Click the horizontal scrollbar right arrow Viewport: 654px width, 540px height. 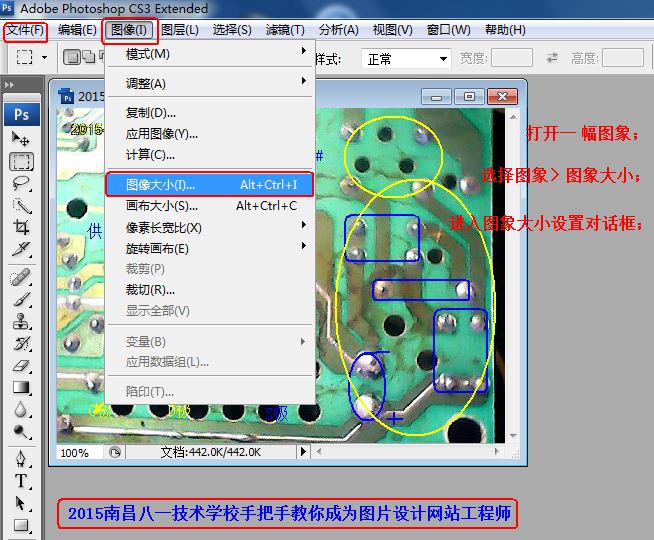(496, 451)
